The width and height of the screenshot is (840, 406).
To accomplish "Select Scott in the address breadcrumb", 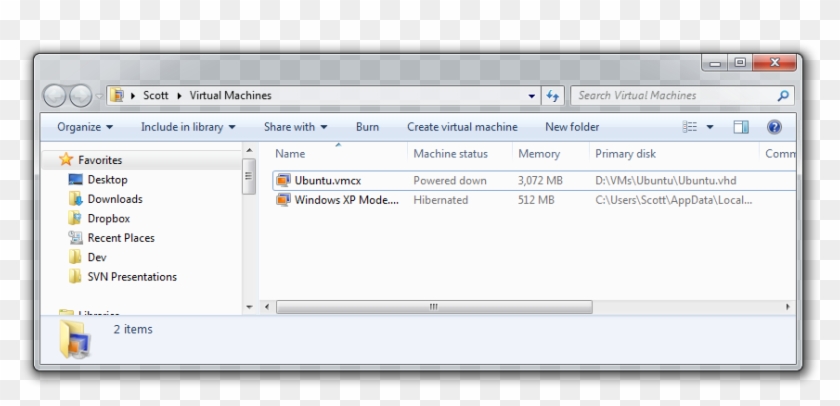I will (x=155, y=95).
